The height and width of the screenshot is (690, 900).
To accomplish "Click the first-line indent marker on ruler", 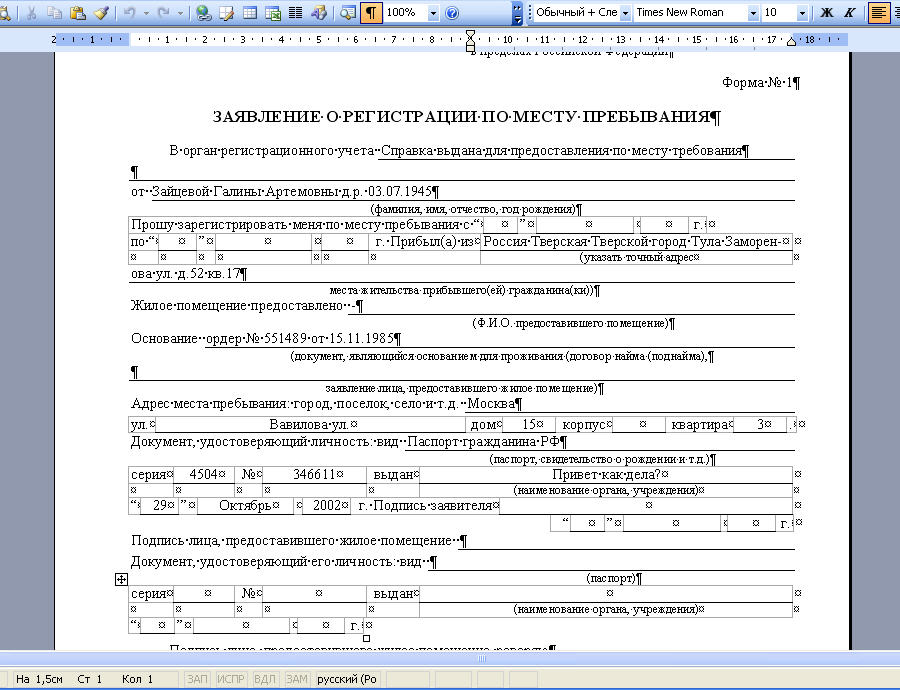I will (x=471, y=35).
